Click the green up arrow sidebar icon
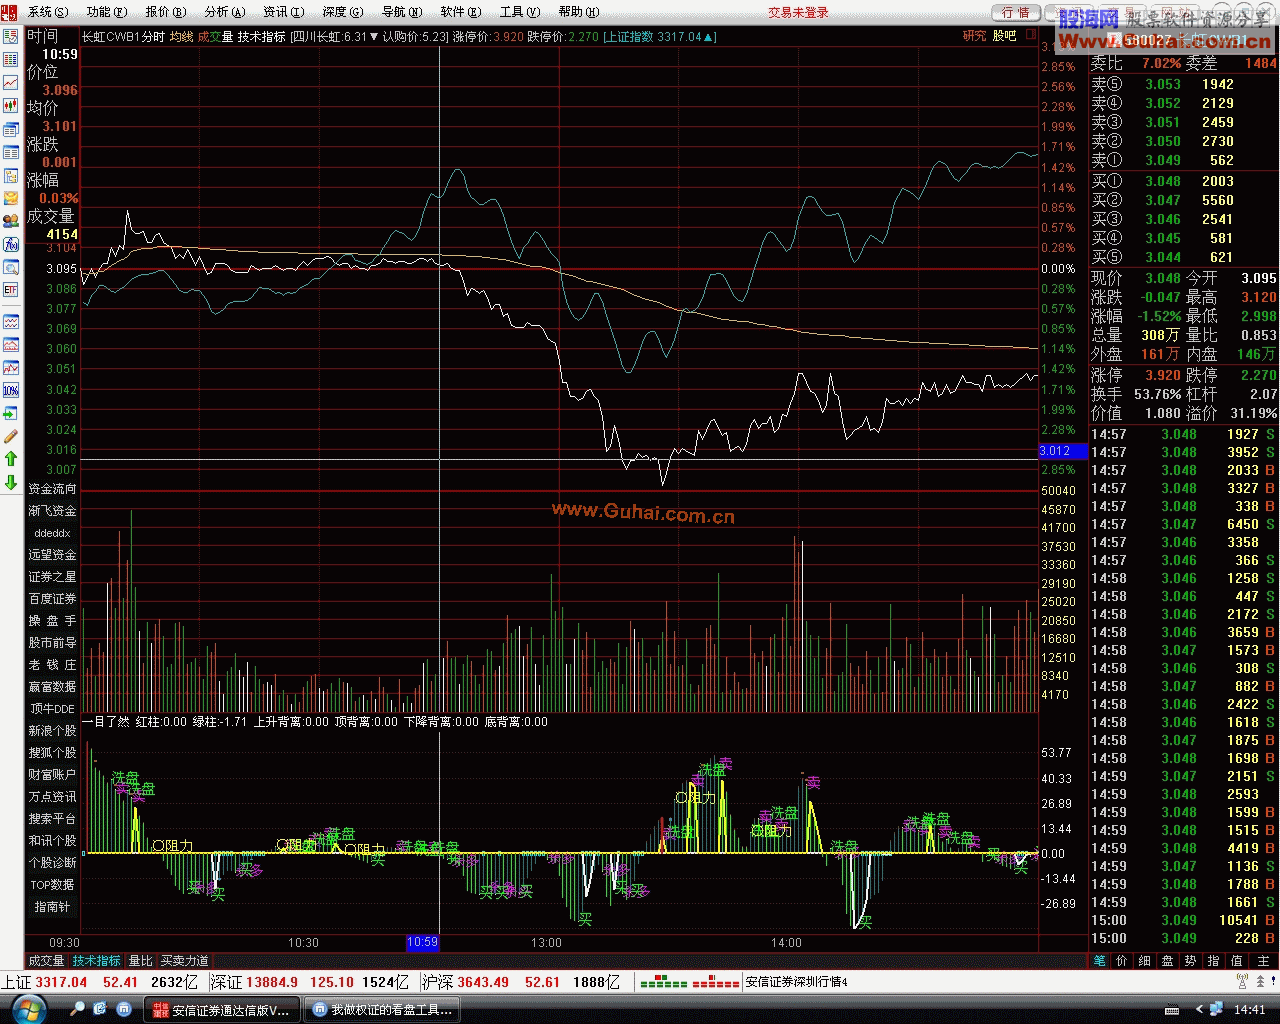The width and height of the screenshot is (1280, 1024). pyautogui.click(x=11, y=459)
